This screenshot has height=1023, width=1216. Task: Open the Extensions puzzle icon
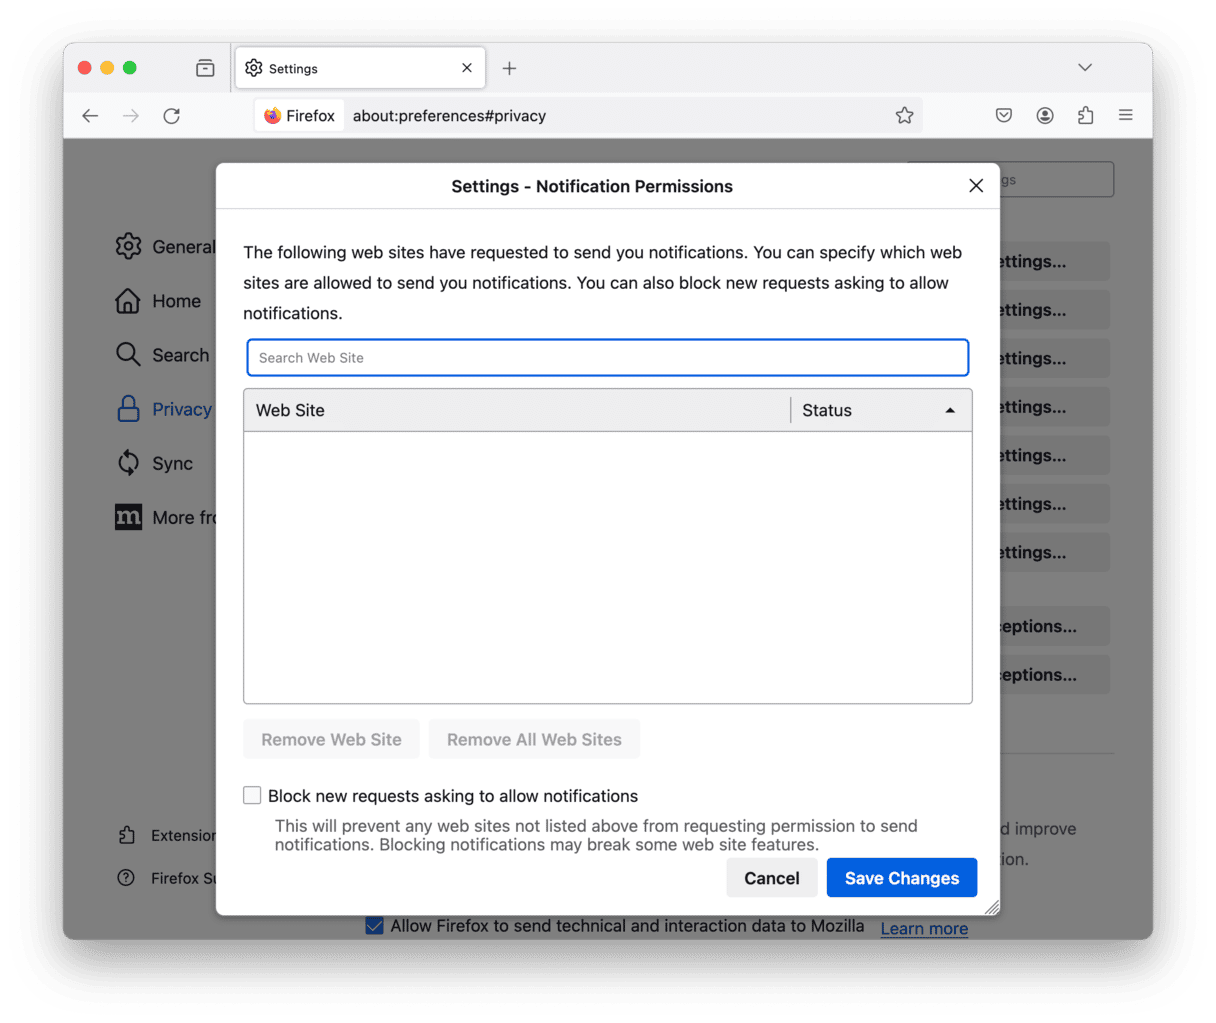click(x=1085, y=116)
